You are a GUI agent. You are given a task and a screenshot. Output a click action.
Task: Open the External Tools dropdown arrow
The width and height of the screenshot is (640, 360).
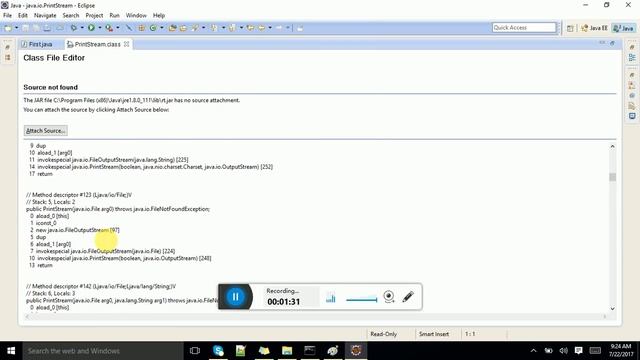pyautogui.click(x=118, y=28)
